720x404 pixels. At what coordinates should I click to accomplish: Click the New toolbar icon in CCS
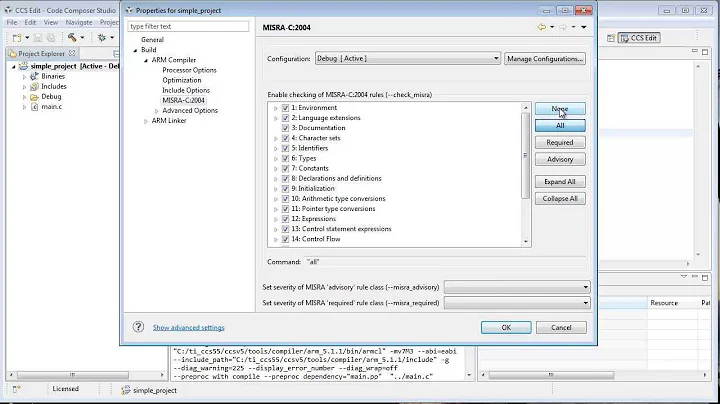pos(17,38)
